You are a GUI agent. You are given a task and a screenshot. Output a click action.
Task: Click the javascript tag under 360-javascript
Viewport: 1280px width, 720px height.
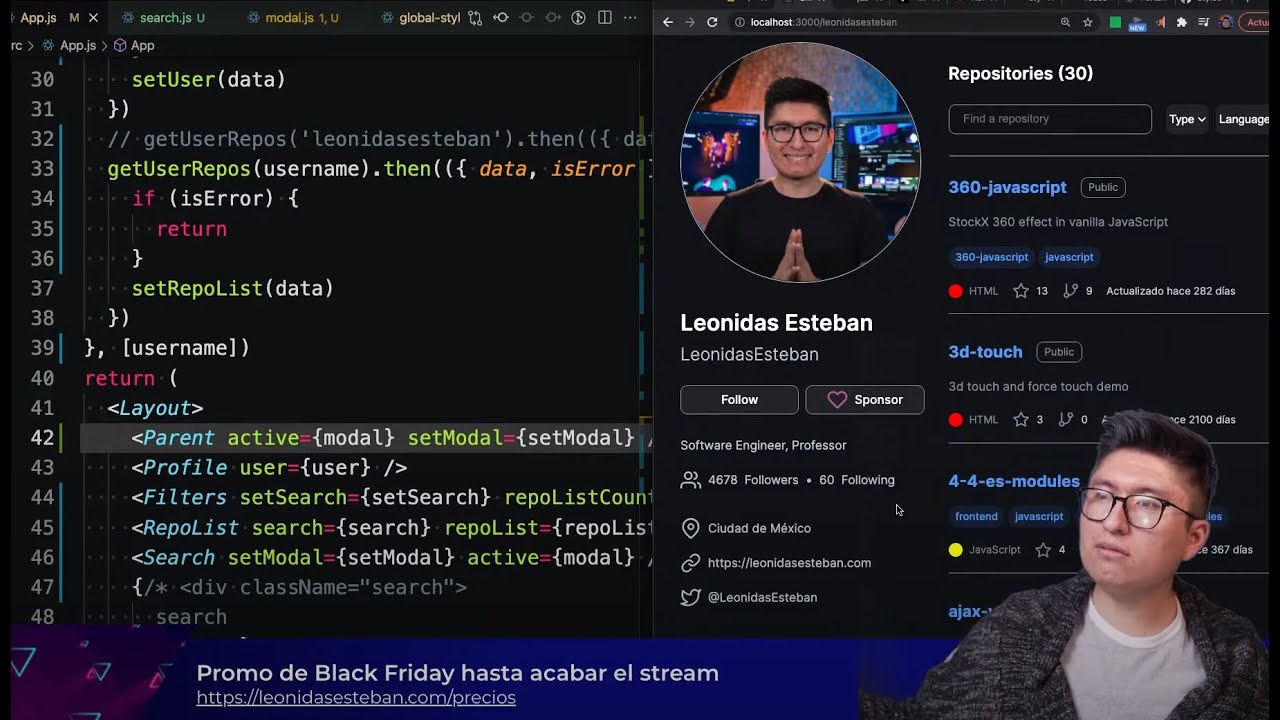point(1069,257)
